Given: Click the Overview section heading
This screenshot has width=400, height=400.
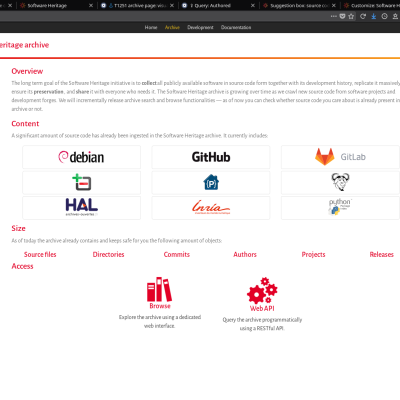Looking at the screenshot, I should (x=27, y=71).
